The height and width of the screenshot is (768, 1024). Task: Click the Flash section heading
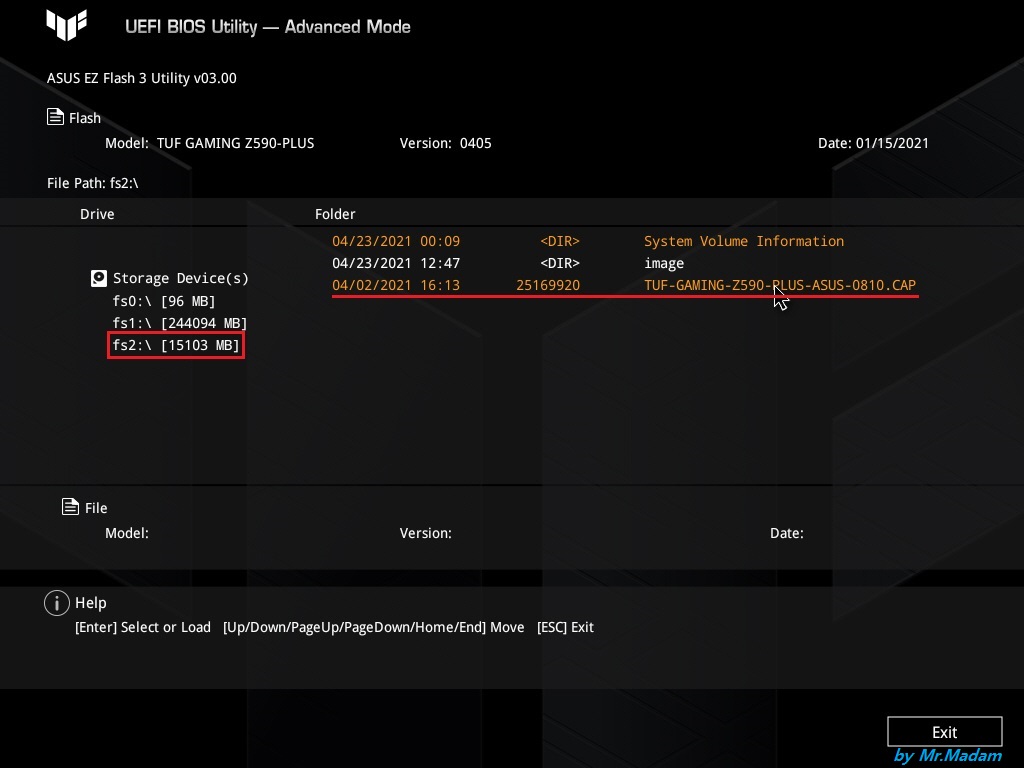pos(85,118)
